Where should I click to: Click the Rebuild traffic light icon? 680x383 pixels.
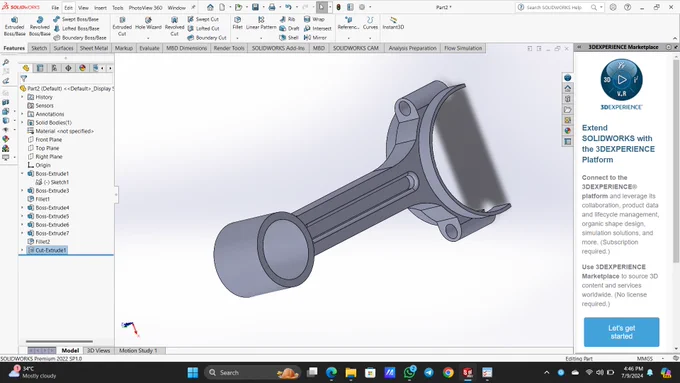tap(338, 7)
